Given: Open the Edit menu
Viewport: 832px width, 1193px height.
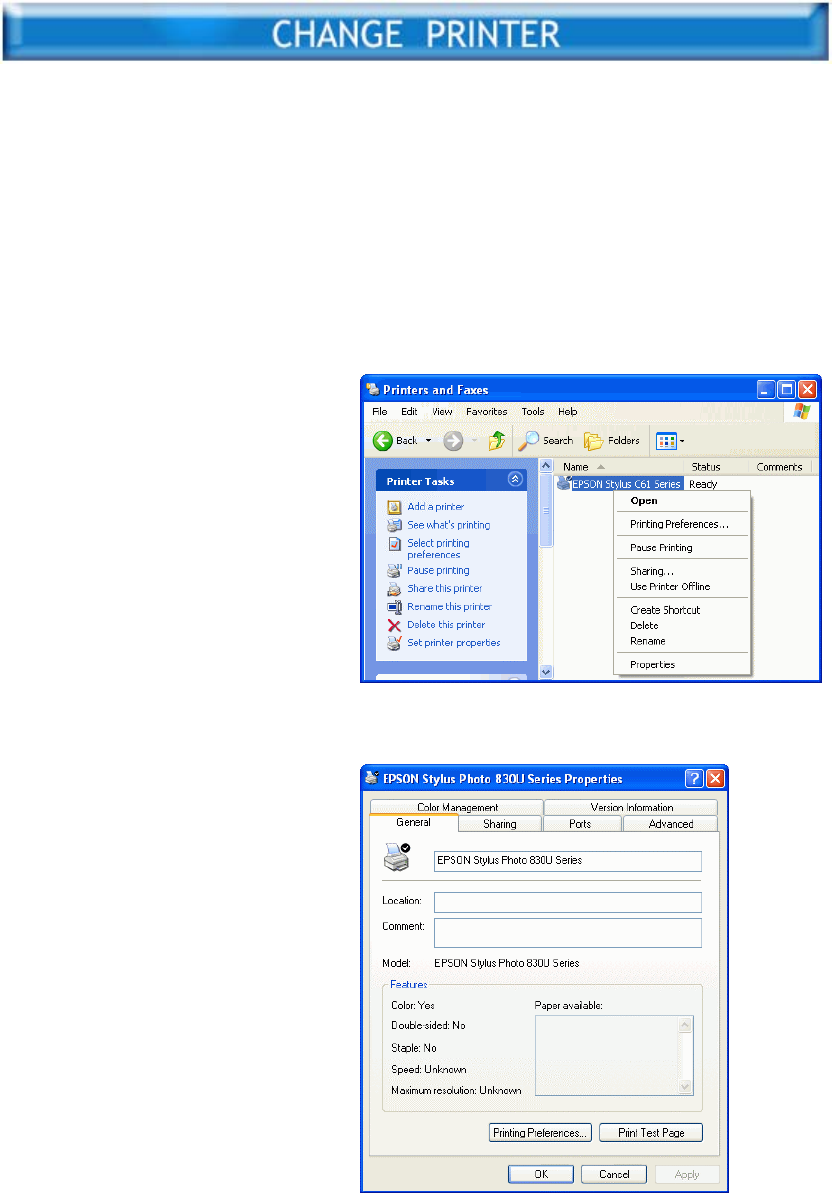Looking at the screenshot, I should tap(409, 412).
